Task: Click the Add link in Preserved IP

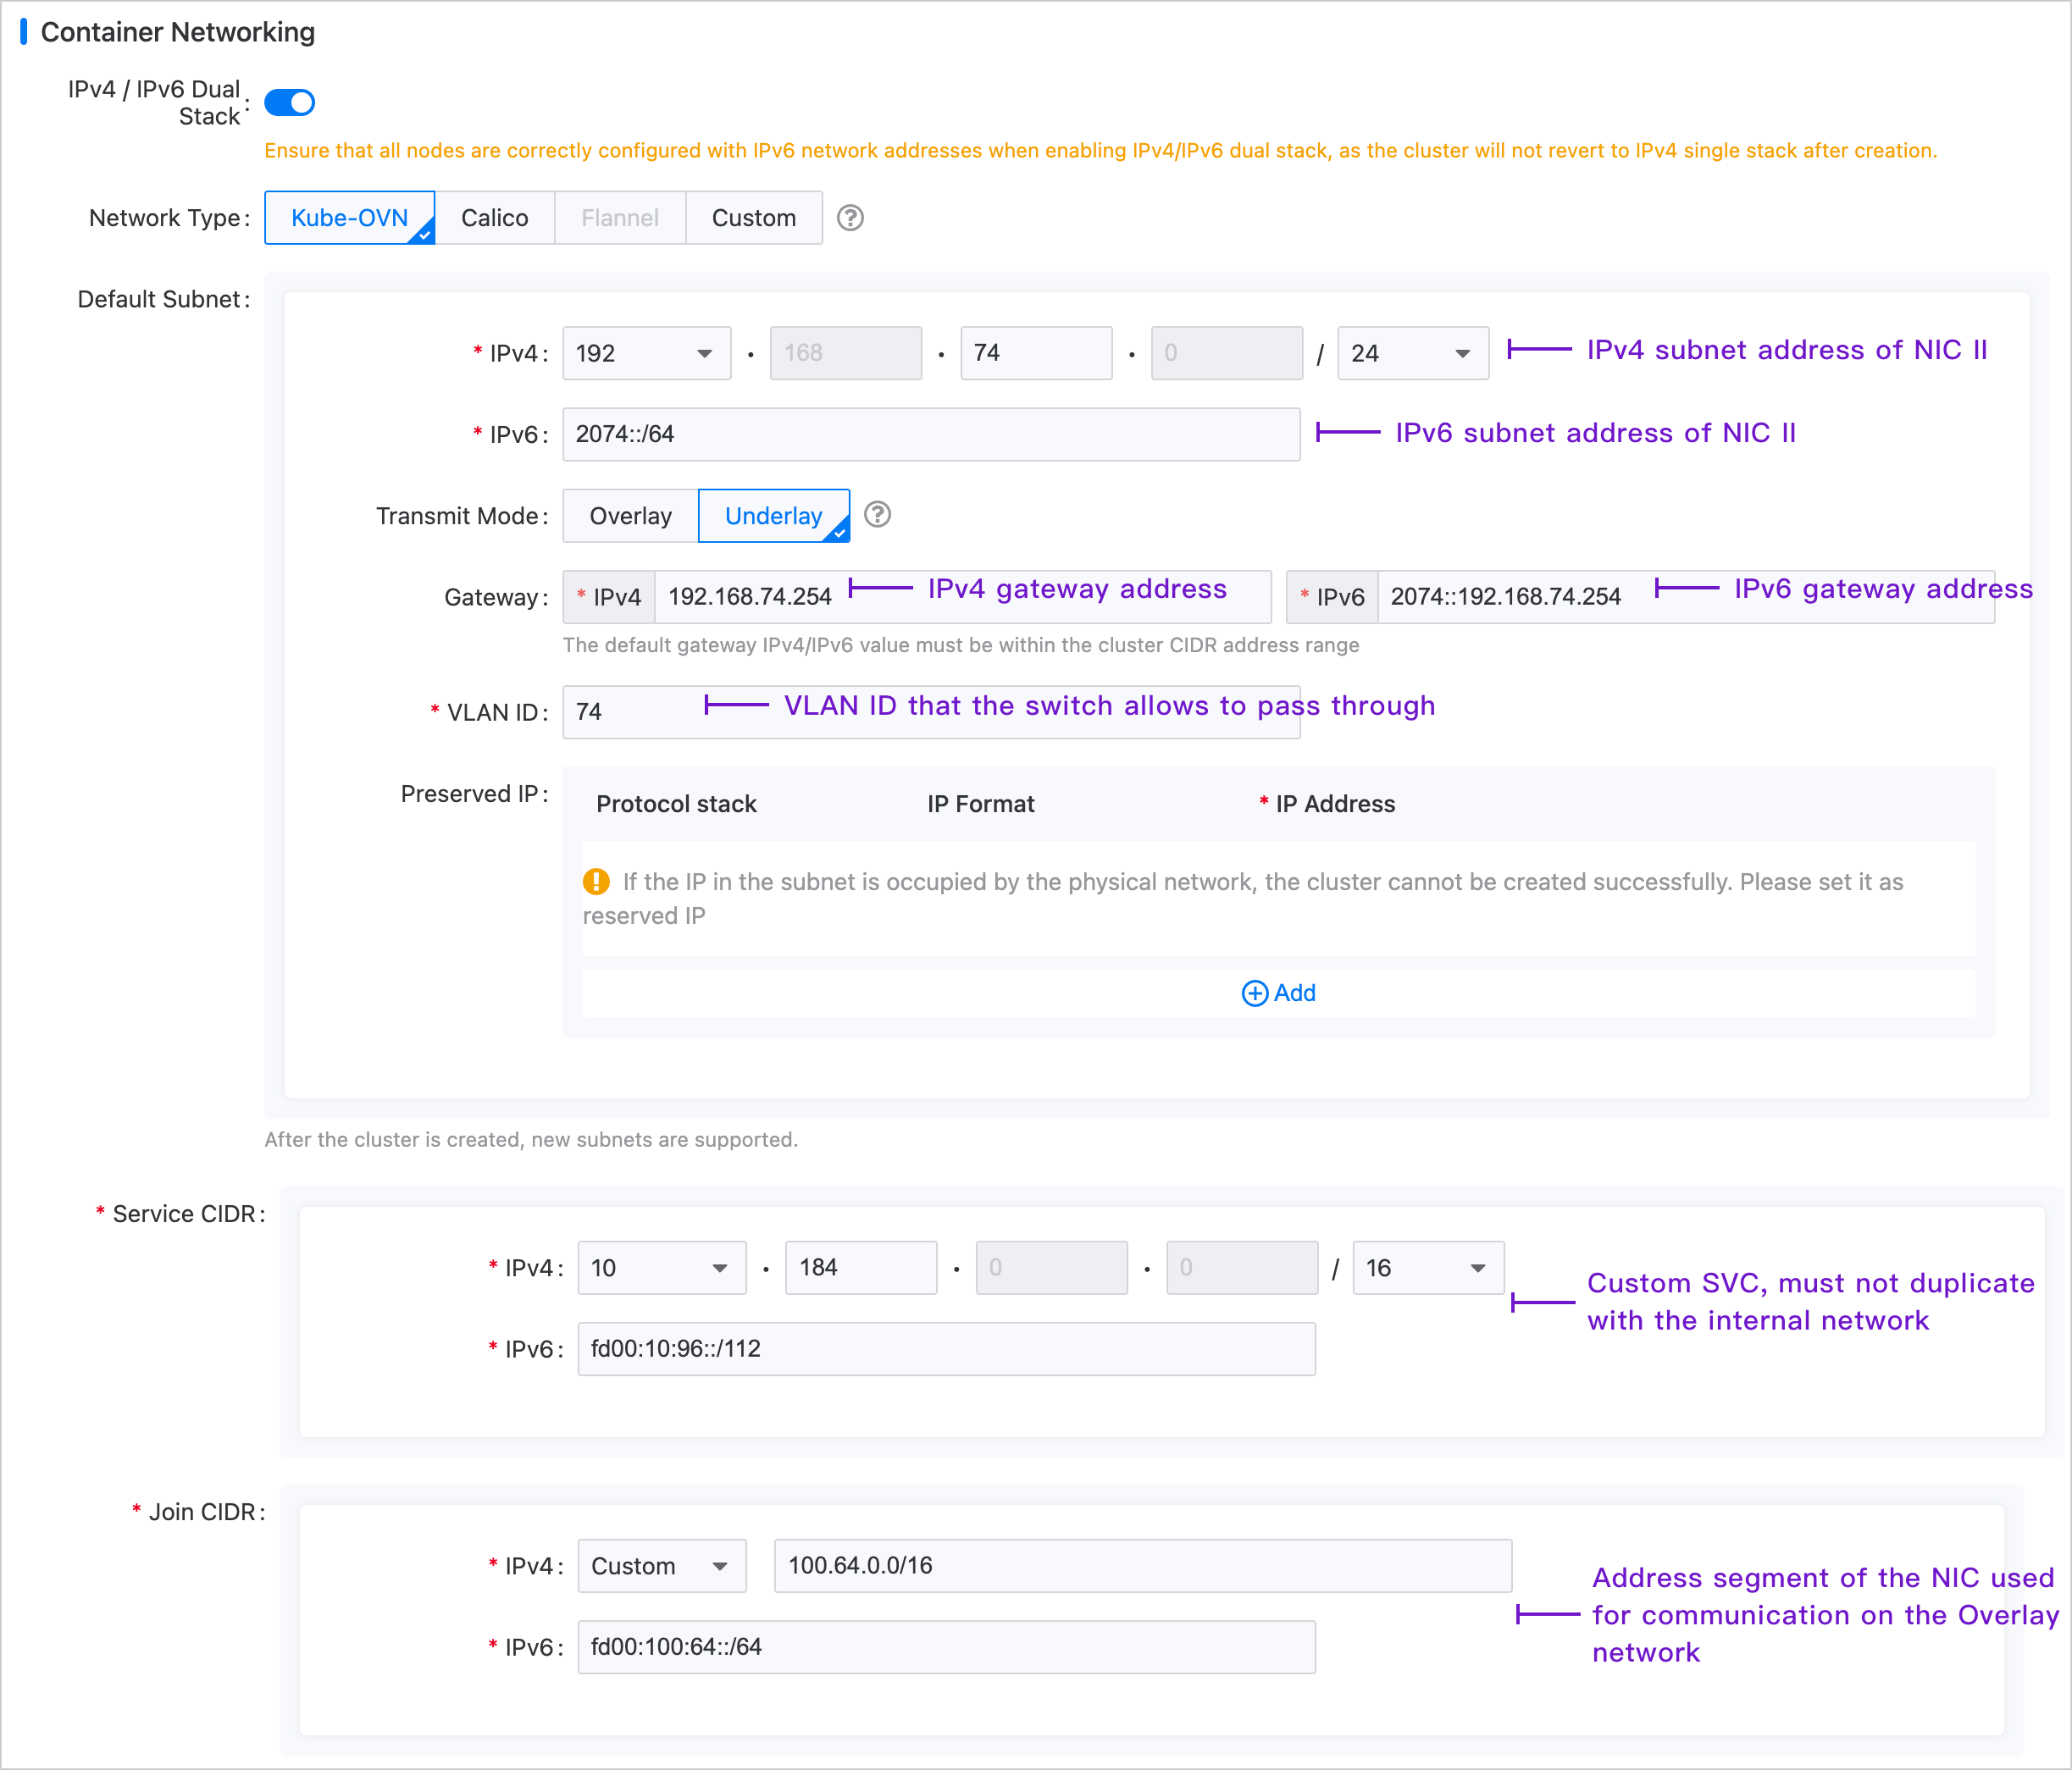Action: pos(1294,993)
